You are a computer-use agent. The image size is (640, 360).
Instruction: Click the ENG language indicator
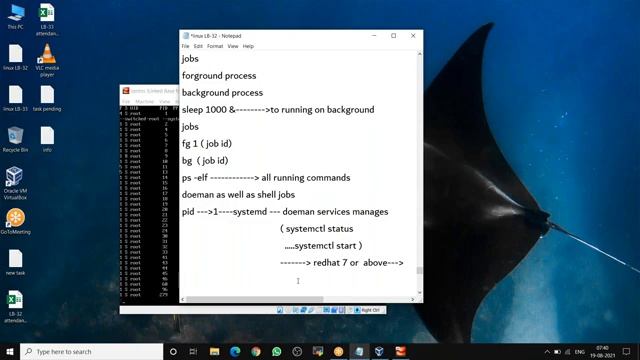click(x=580, y=351)
